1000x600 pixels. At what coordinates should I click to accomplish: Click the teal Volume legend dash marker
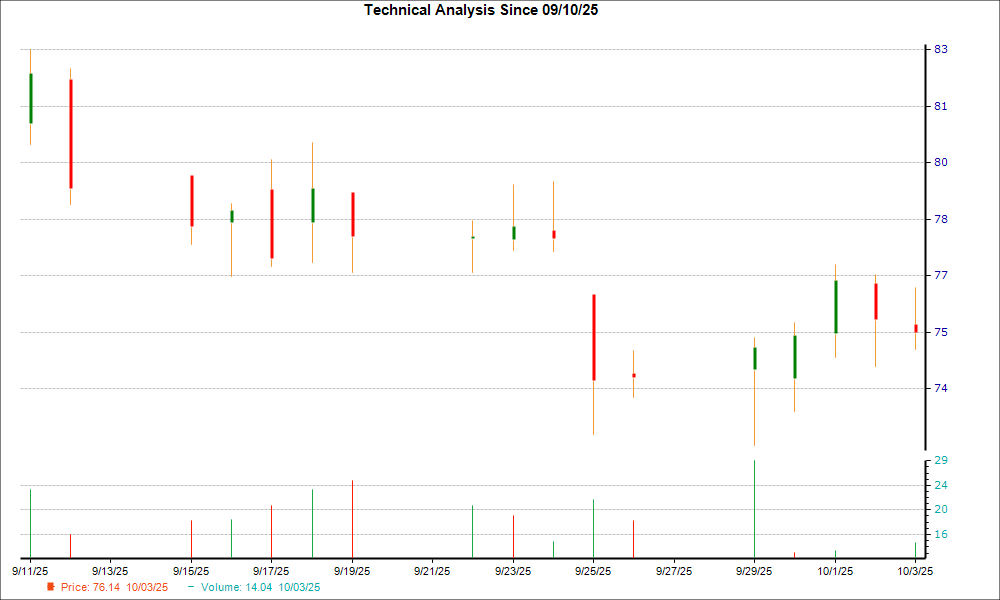coord(191,587)
